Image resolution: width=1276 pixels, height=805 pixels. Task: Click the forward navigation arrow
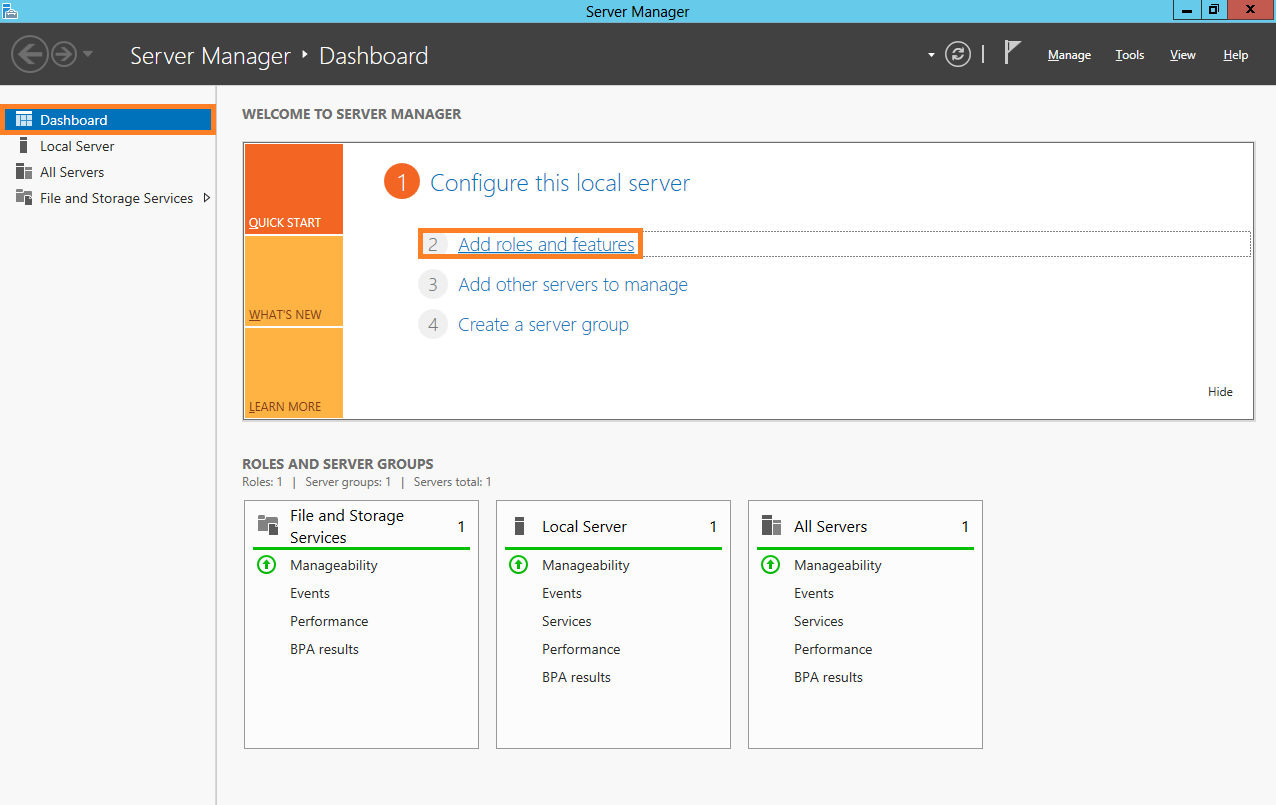tap(64, 54)
